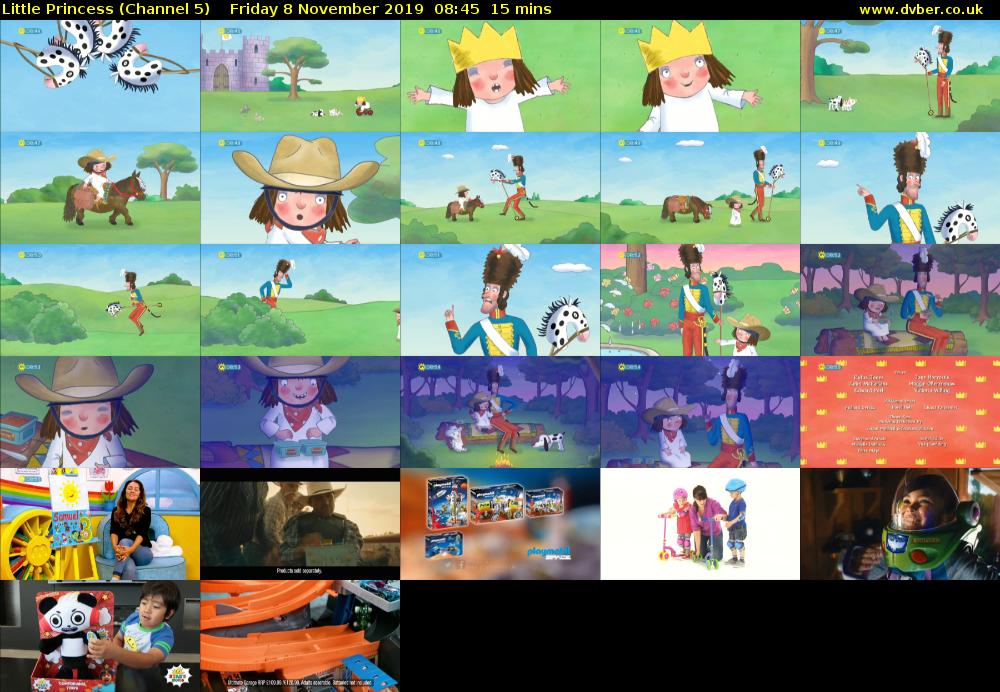Select flower garden scene with soldier and princess
Image resolution: width=1000 pixels, height=692 pixels.
[700, 300]
